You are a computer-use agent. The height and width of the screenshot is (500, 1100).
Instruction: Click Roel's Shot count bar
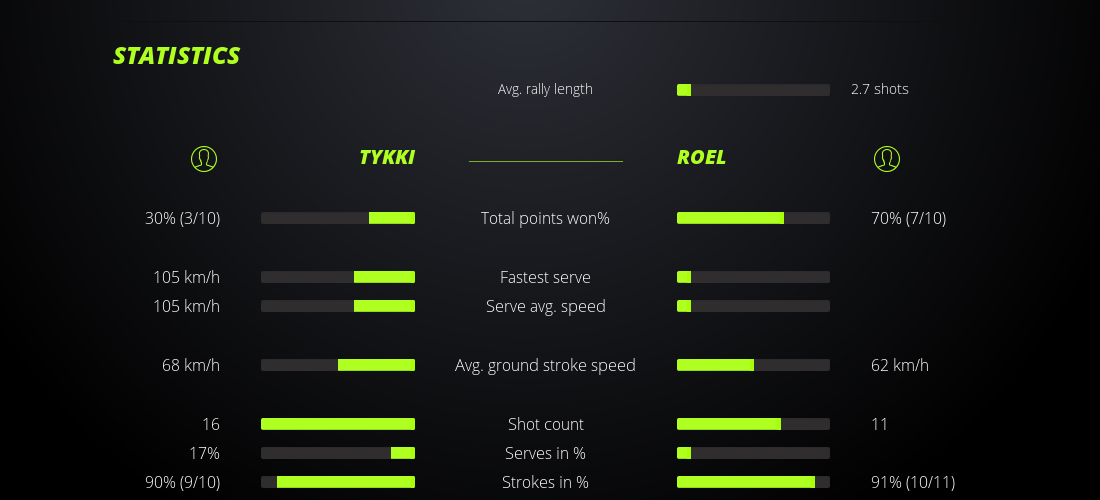pos(753,424)
